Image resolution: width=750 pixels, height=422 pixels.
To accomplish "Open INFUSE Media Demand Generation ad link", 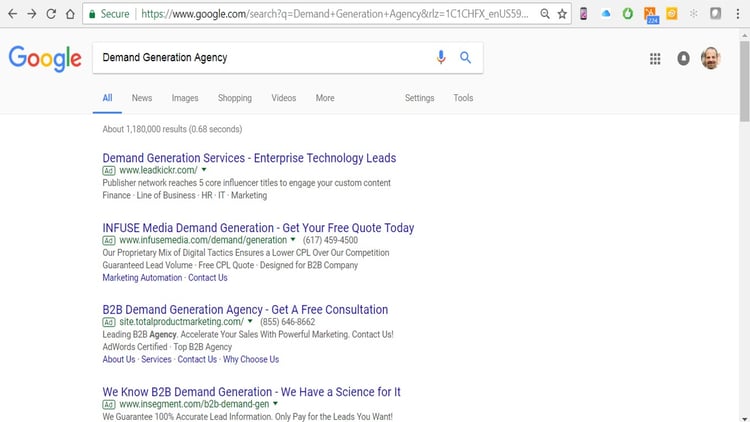I will (x=258, y=228).
